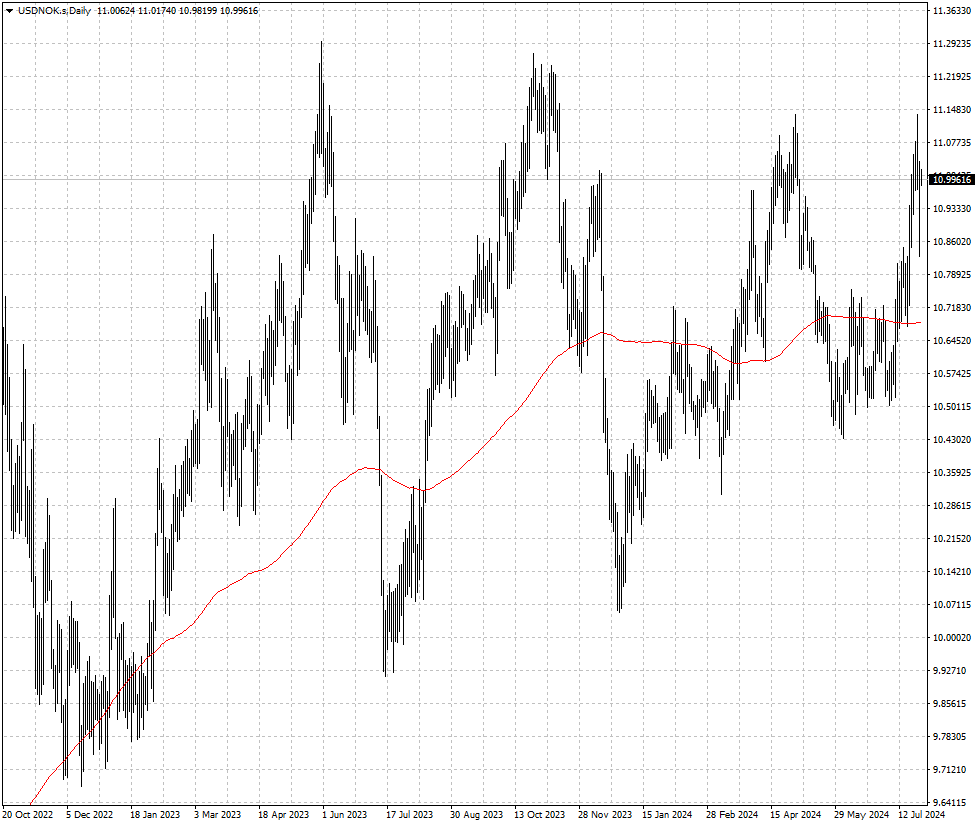Click price scale value 10.07115

(952, 605)
